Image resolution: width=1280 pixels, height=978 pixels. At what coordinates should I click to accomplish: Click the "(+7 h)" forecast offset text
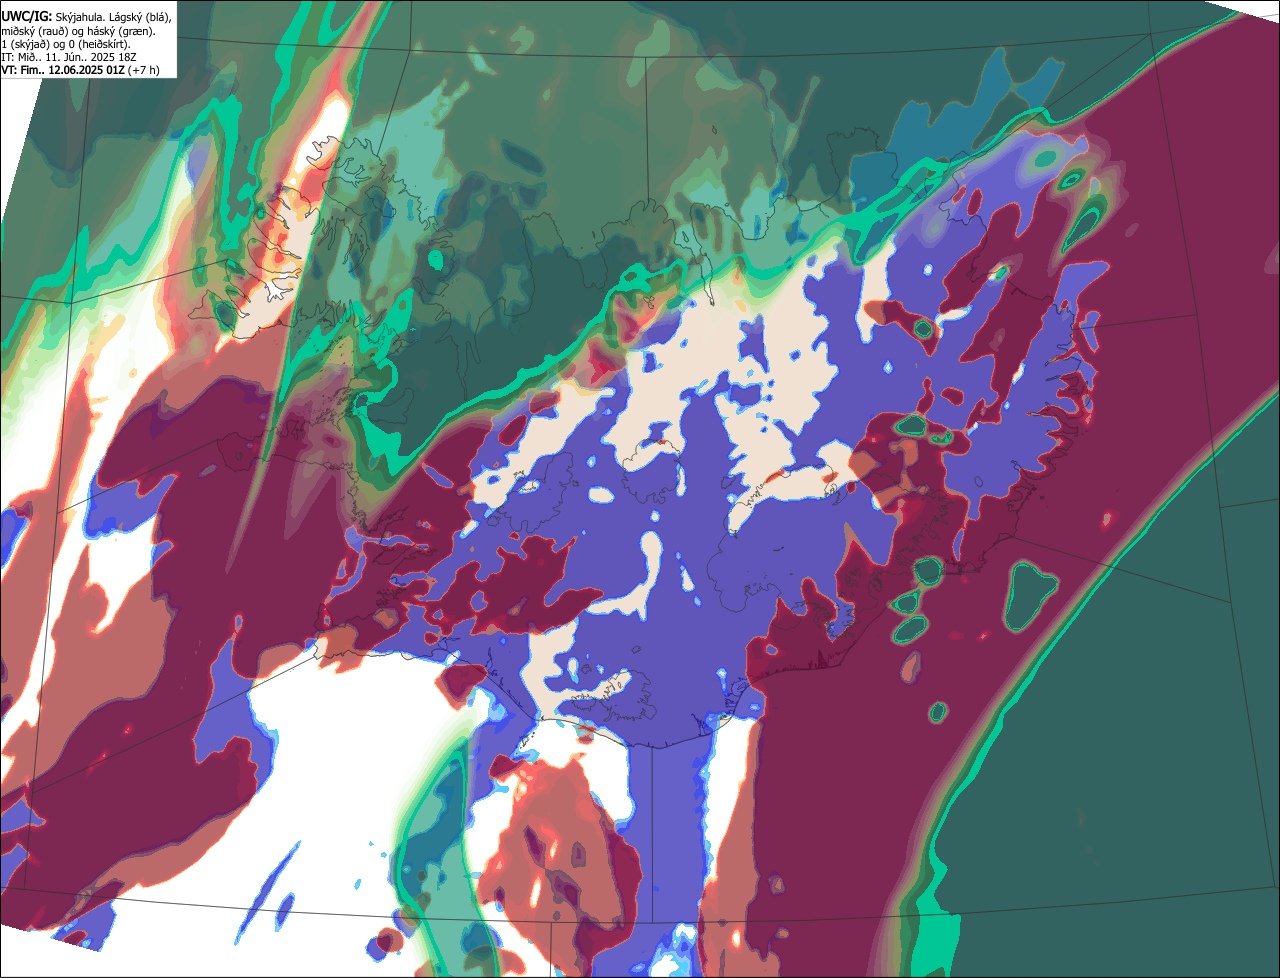click(x=144, y=70)
